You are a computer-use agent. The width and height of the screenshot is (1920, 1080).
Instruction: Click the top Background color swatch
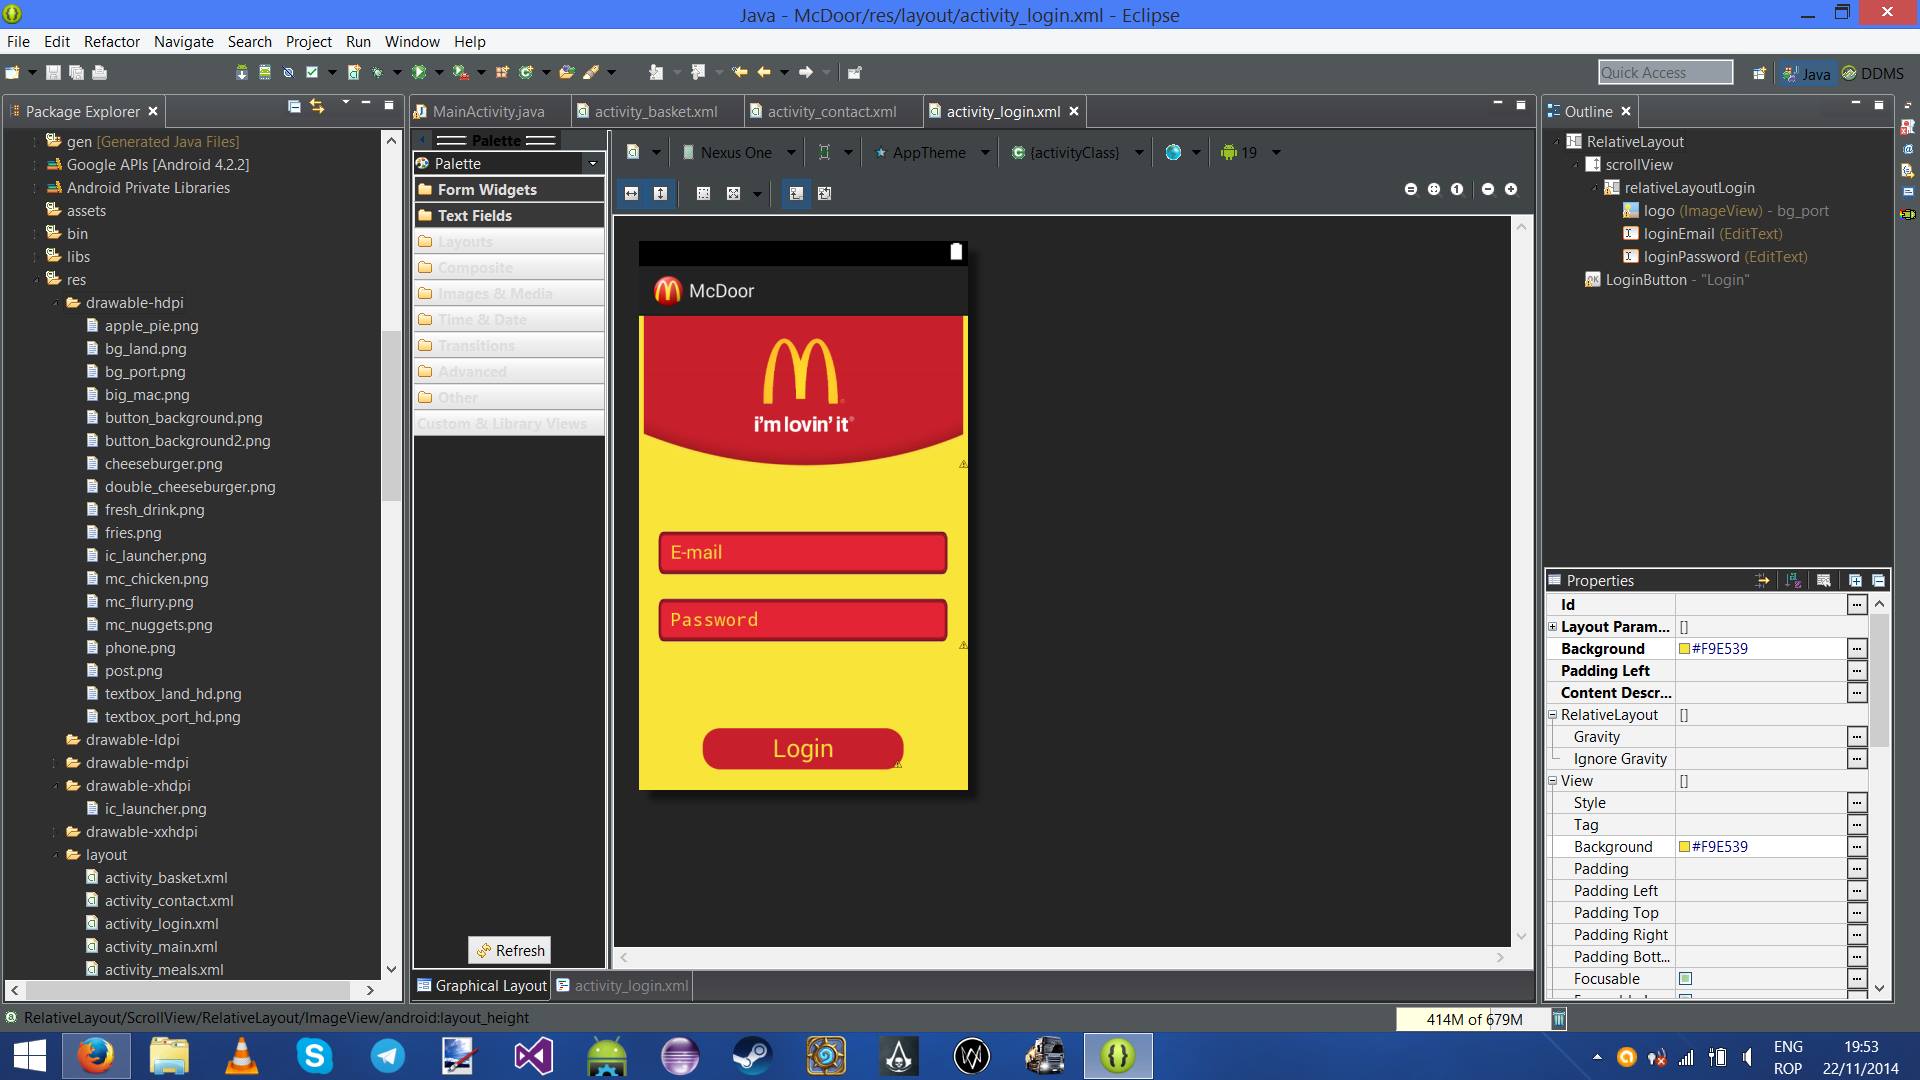[1684, 649]
